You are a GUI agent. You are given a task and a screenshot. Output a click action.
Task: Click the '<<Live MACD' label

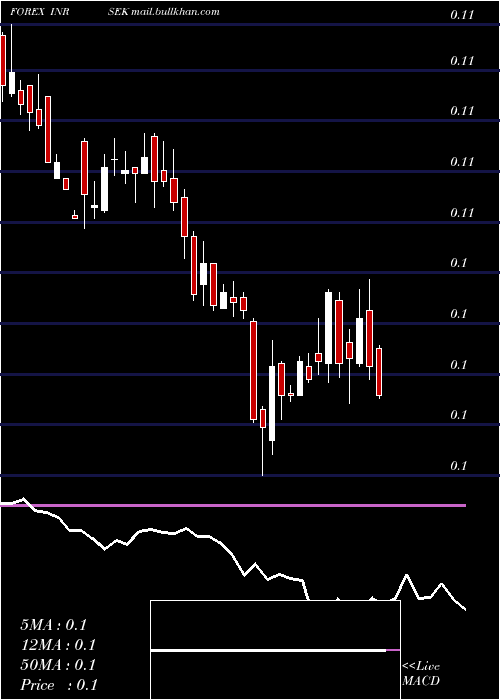(x=421, y=673)
